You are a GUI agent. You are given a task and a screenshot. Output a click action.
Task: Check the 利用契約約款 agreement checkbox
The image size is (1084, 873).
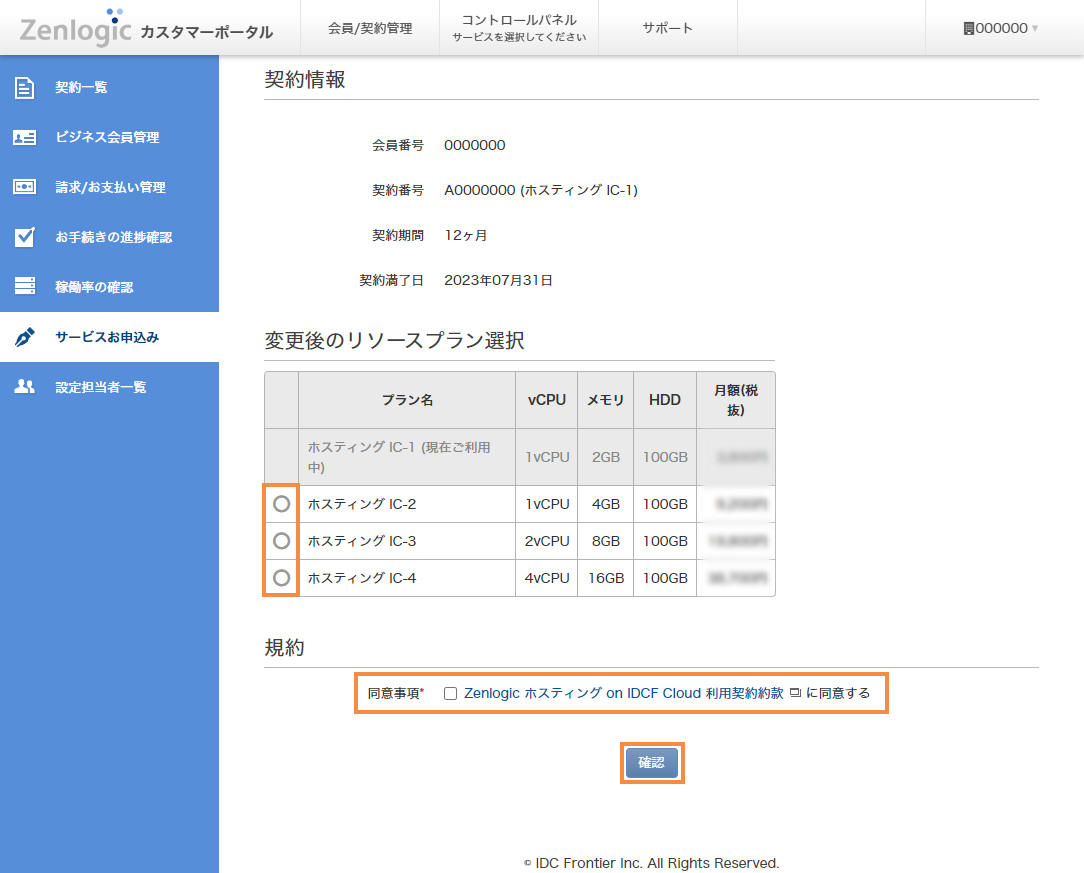[451, 692]
